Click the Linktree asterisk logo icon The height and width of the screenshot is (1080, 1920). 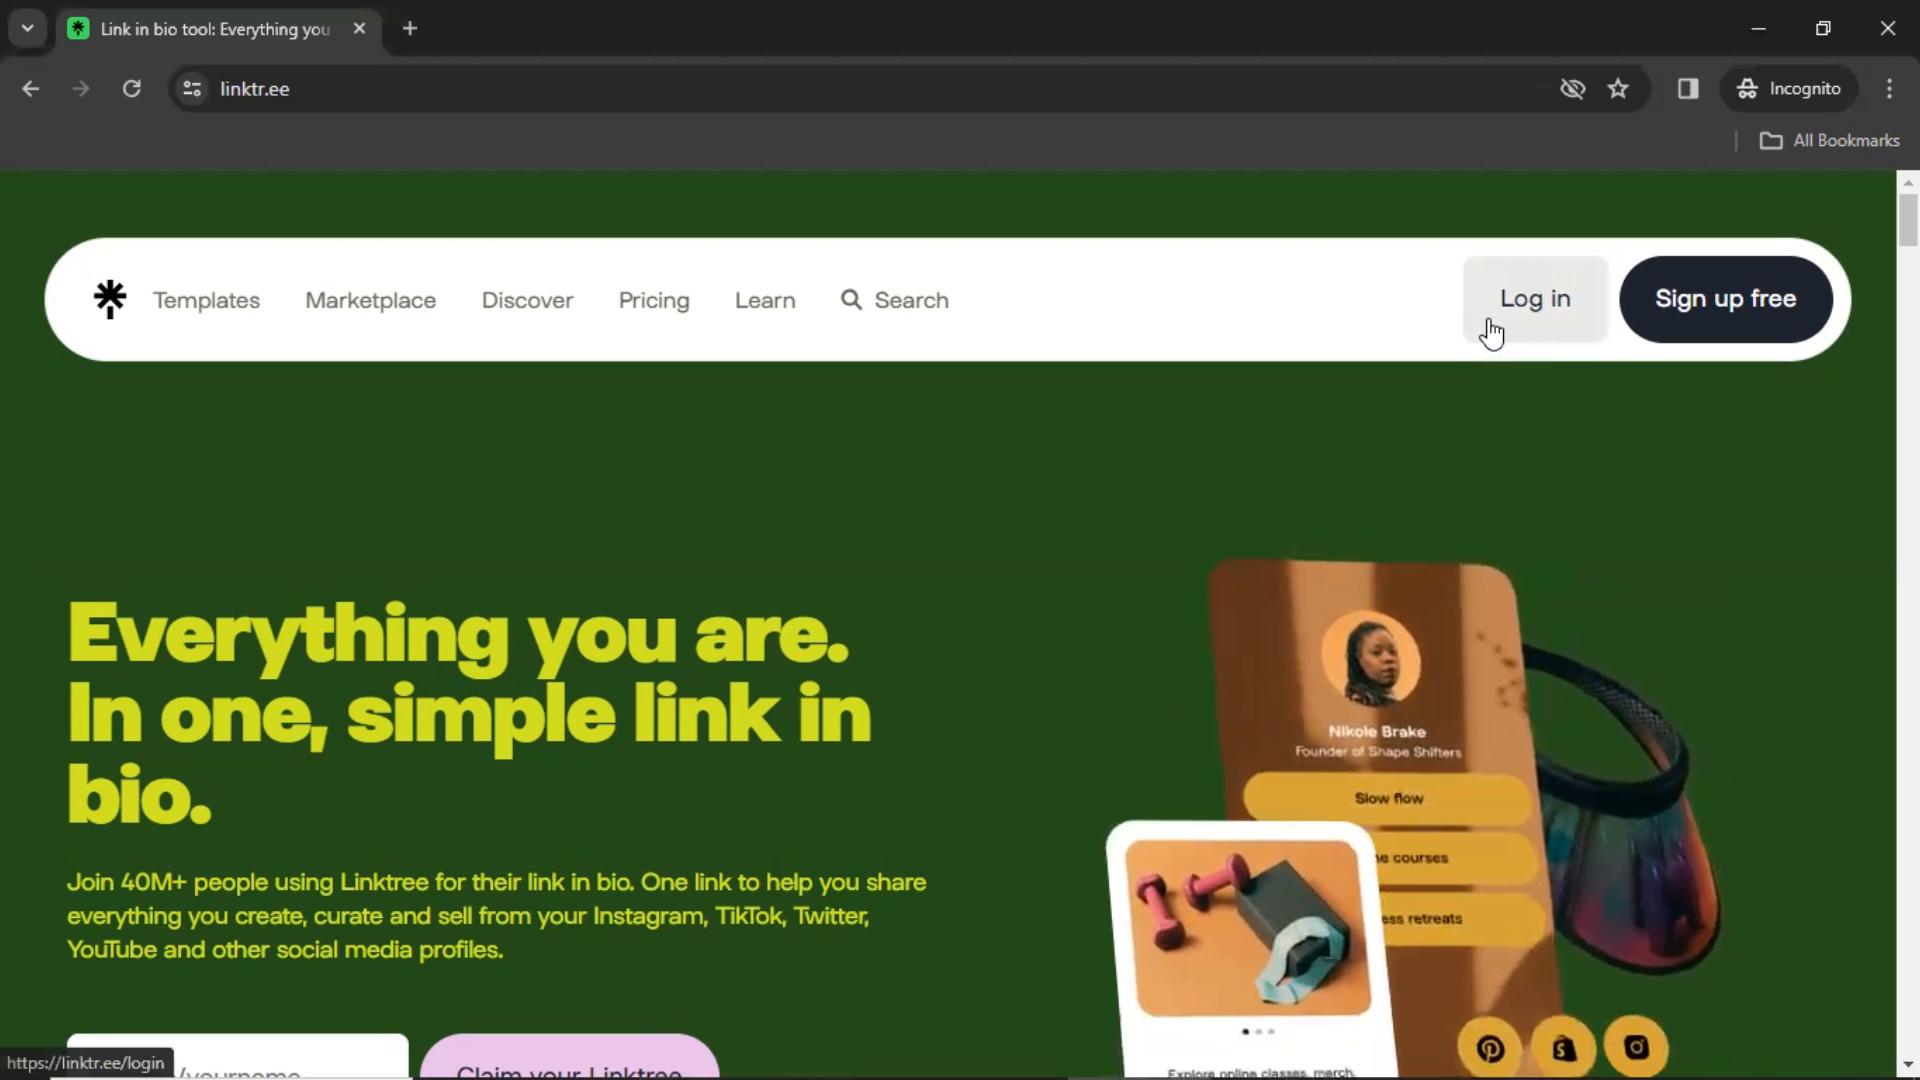coord(109,298)
